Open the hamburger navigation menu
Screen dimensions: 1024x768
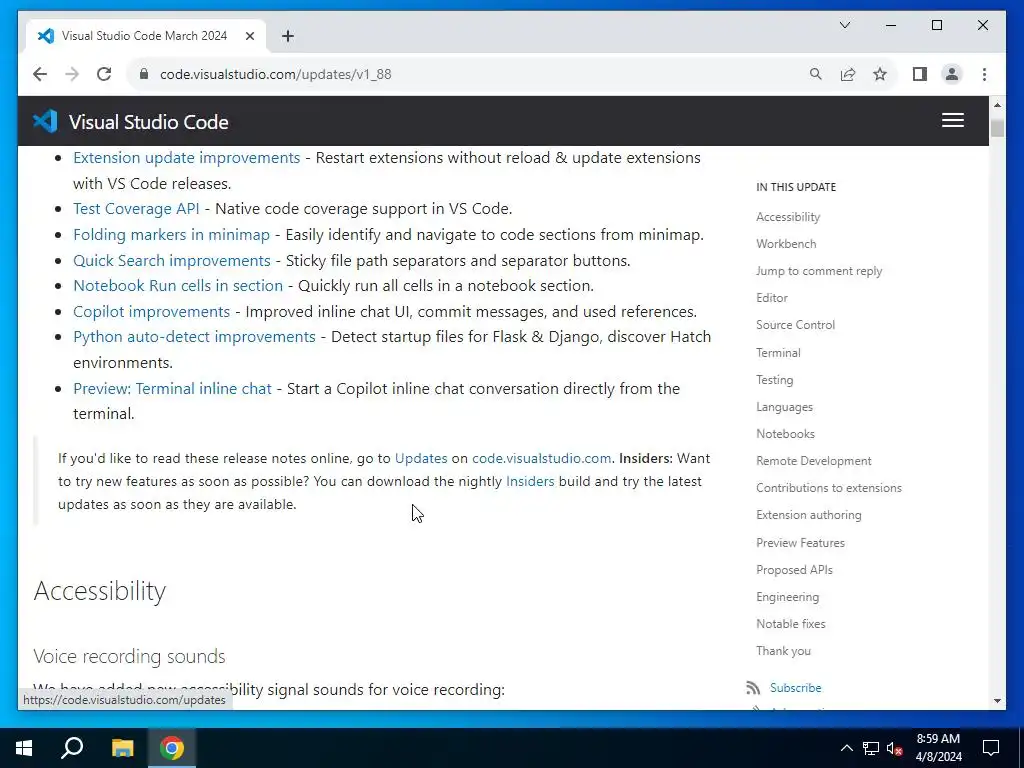(952, 120)
